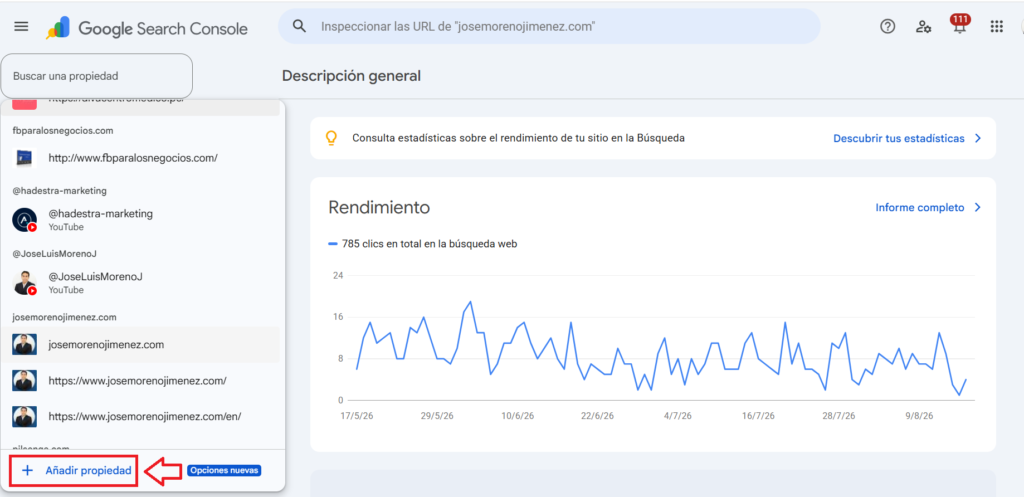Viewport: 1024px width, 497px height.
Task: Open users and permissions settings icon
Action: 923,27
